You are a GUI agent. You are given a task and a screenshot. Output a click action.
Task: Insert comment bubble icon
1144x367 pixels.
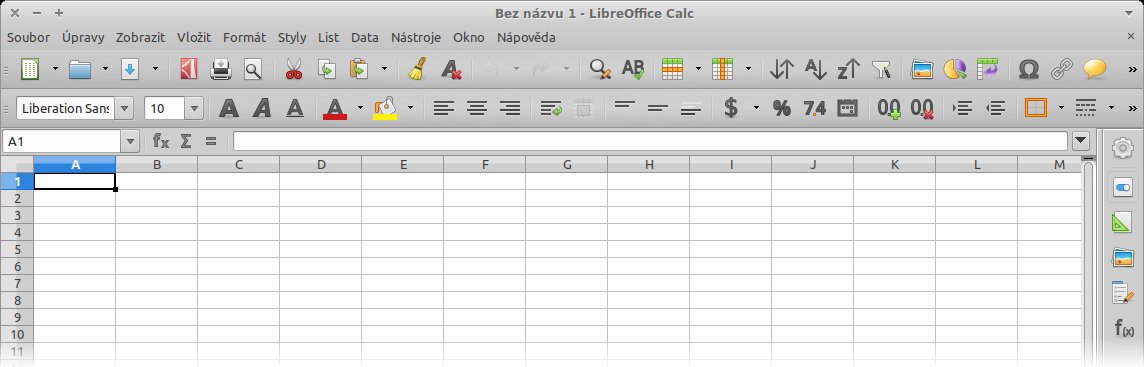pyautogui.click(x=1094, y=69)
